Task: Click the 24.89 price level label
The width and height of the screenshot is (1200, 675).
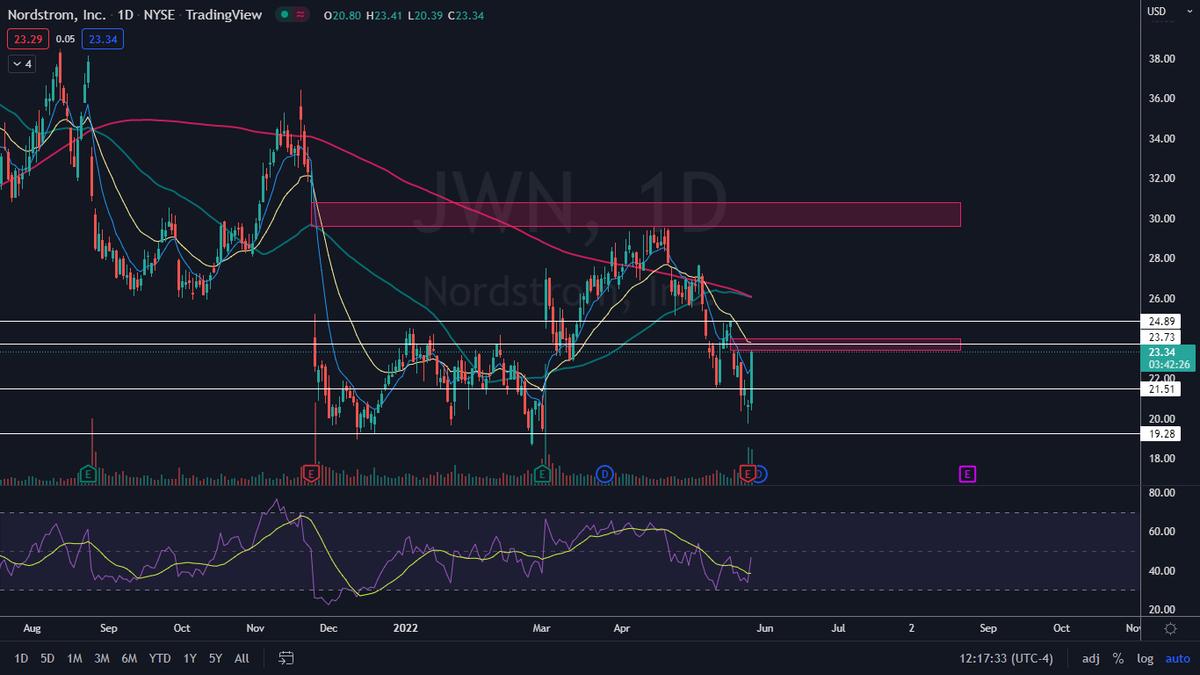Action: [1161, 321]
